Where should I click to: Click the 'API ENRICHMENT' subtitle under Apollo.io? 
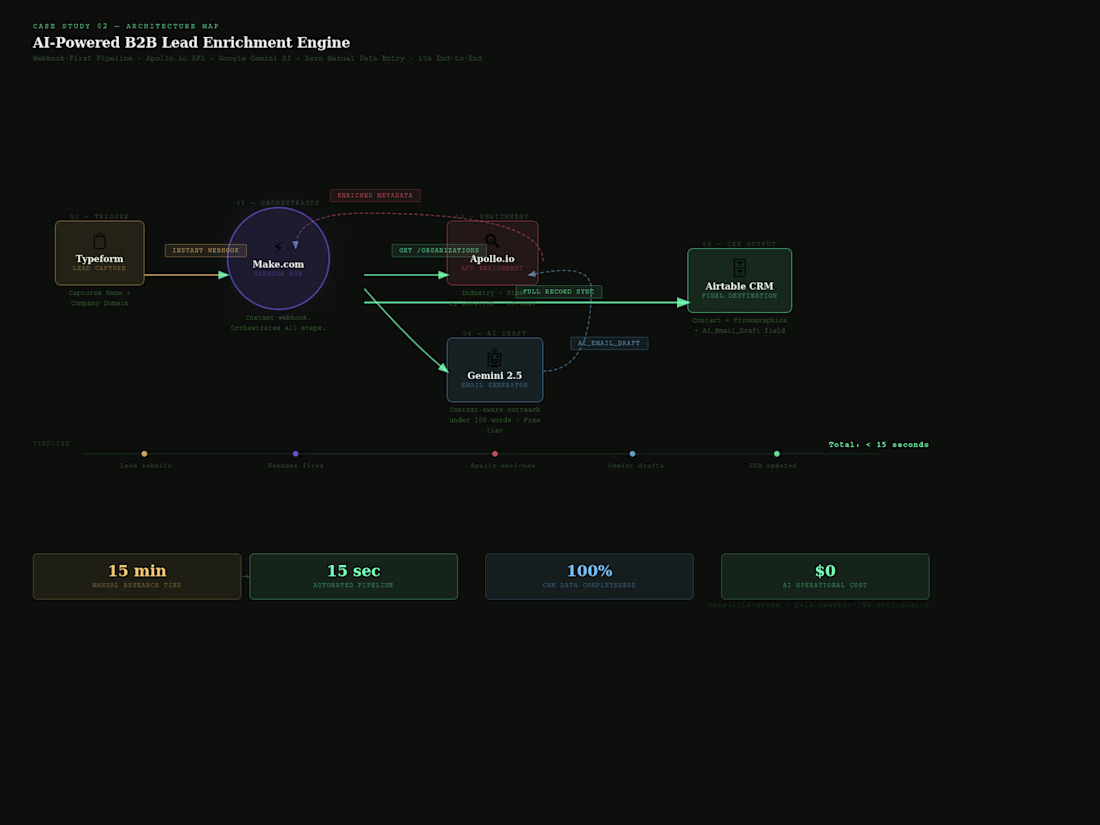tap(492, 269)
